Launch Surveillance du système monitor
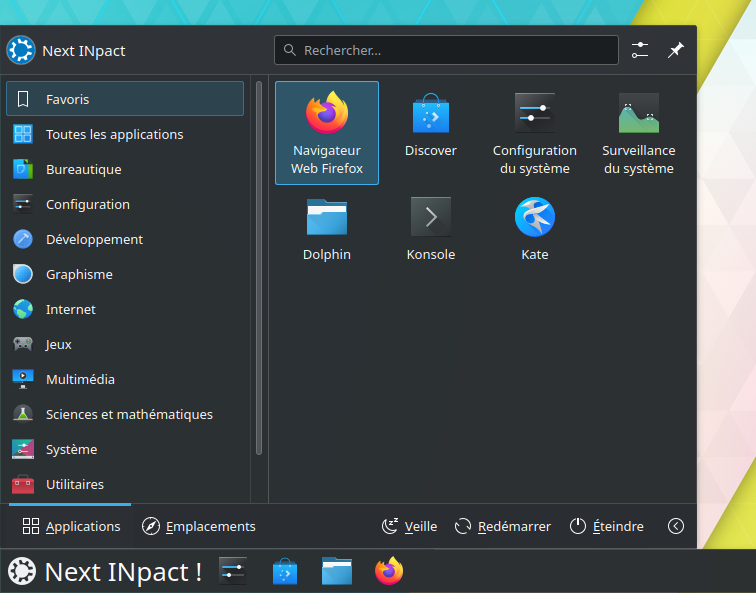 point(638,133)
